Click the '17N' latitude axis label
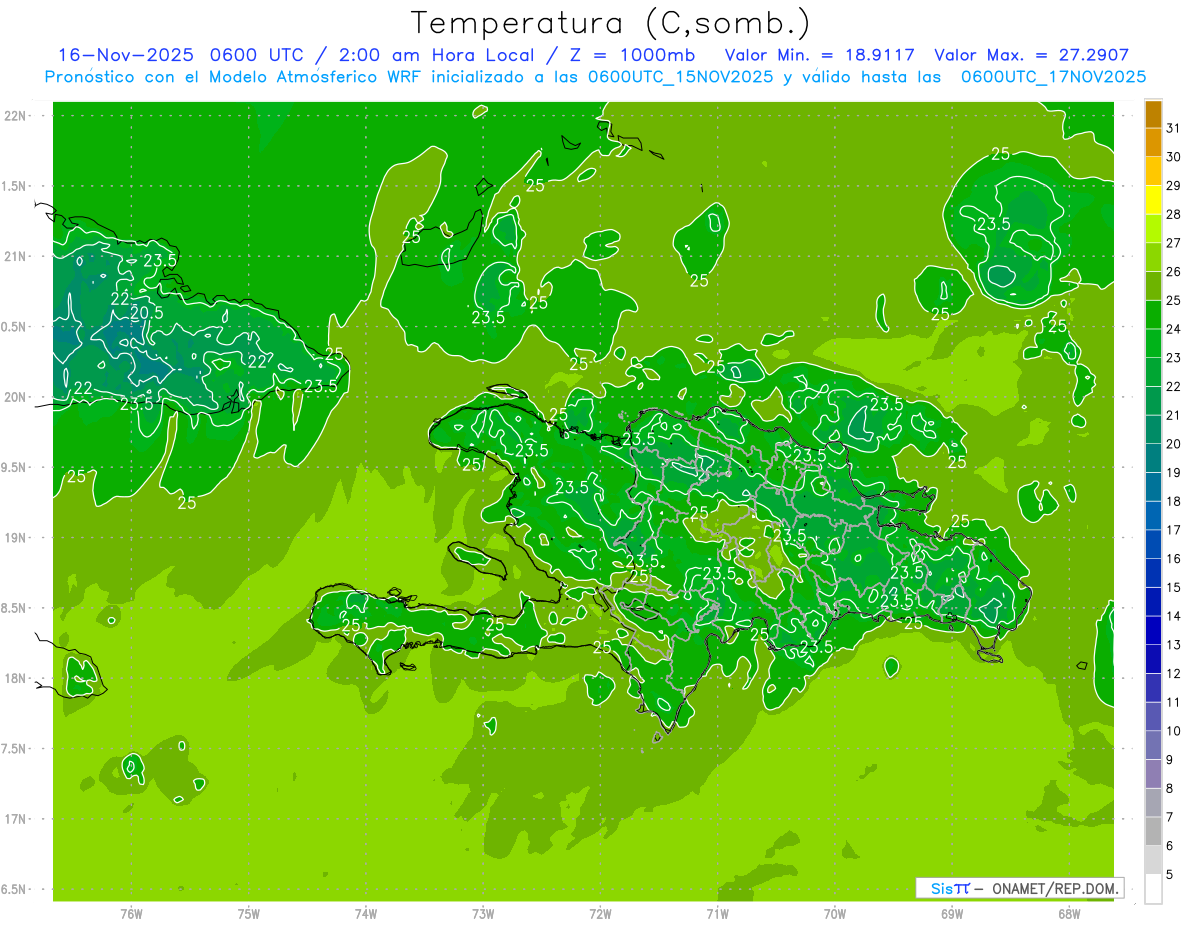 [16, 819]
